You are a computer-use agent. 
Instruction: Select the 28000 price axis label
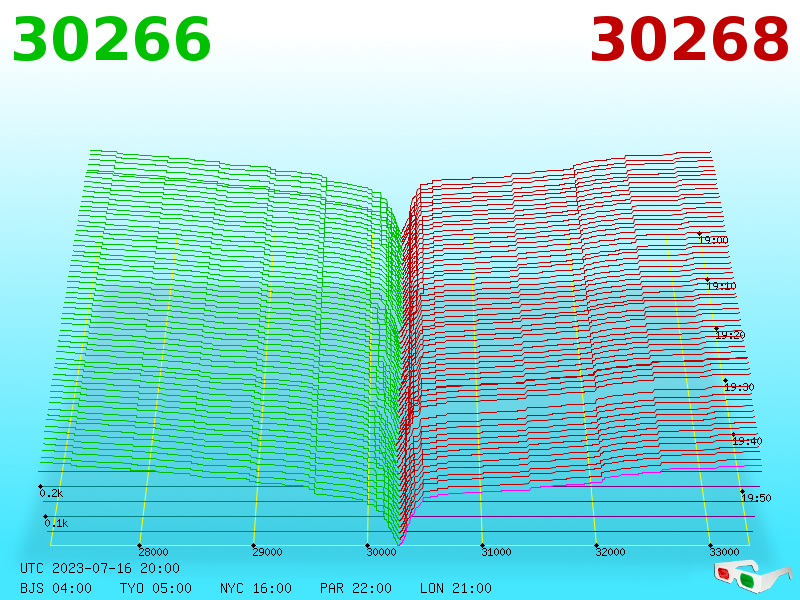pos(153,552)
